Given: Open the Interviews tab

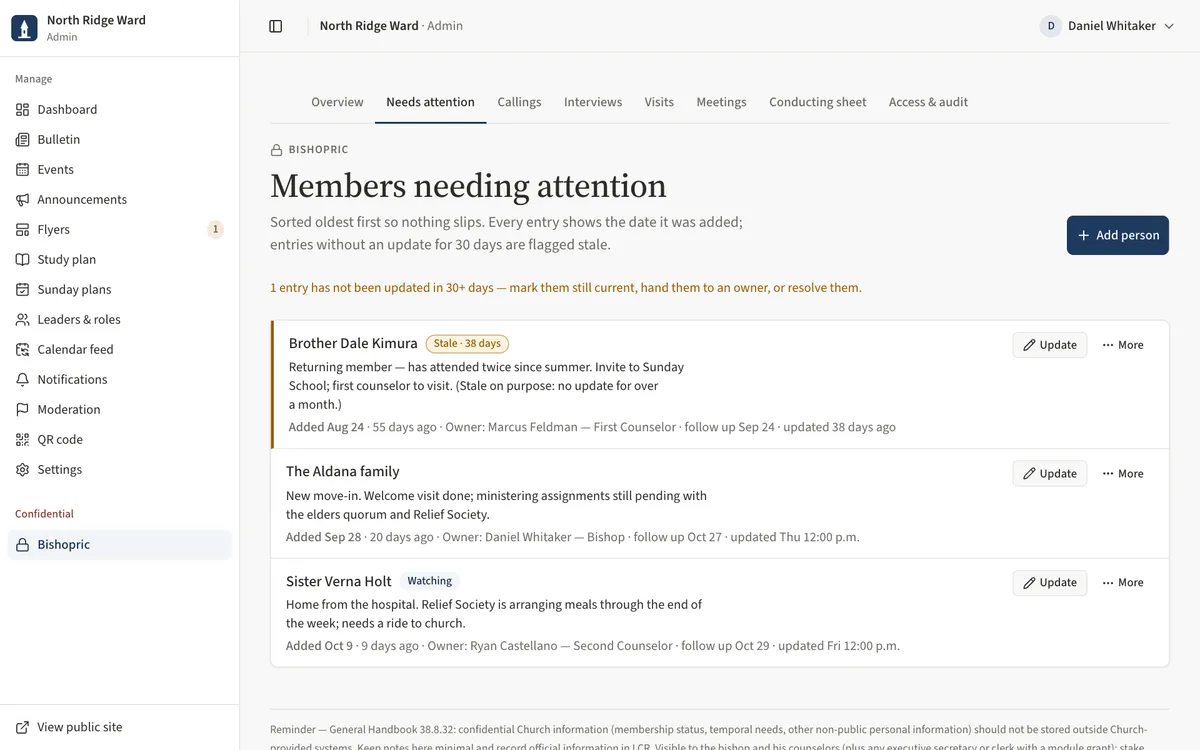Looking at the screenshot, I should click(x=593, y=102).
